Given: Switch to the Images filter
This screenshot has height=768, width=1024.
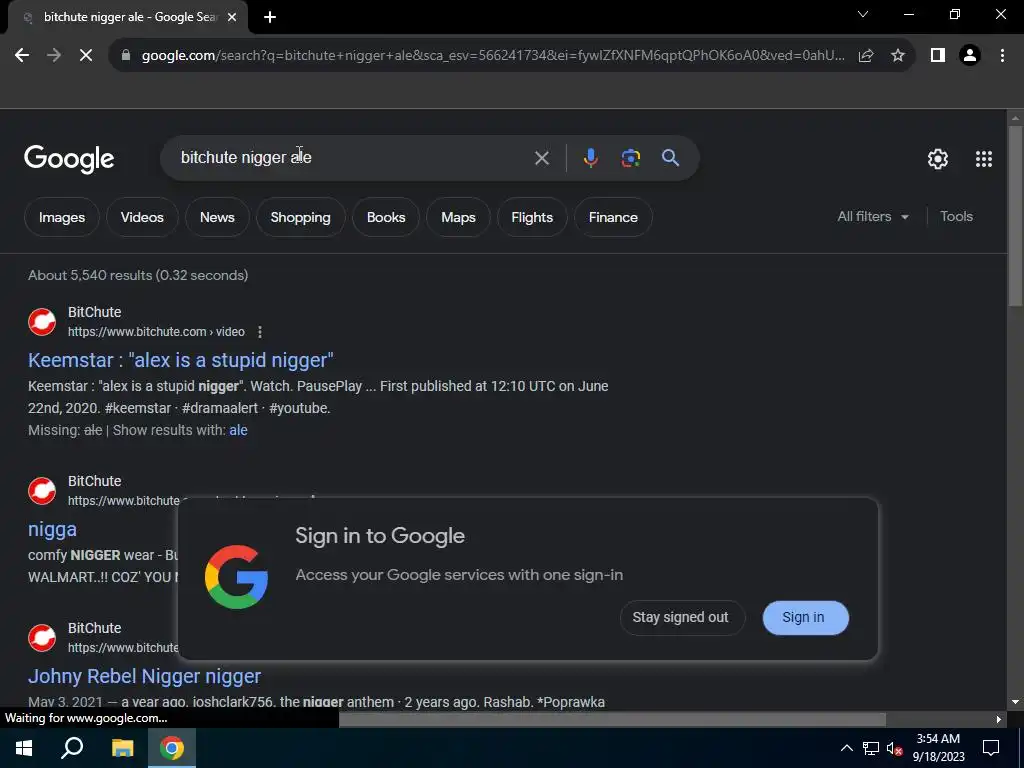Looking at the screenshot, I should click(x=62, y=217).
